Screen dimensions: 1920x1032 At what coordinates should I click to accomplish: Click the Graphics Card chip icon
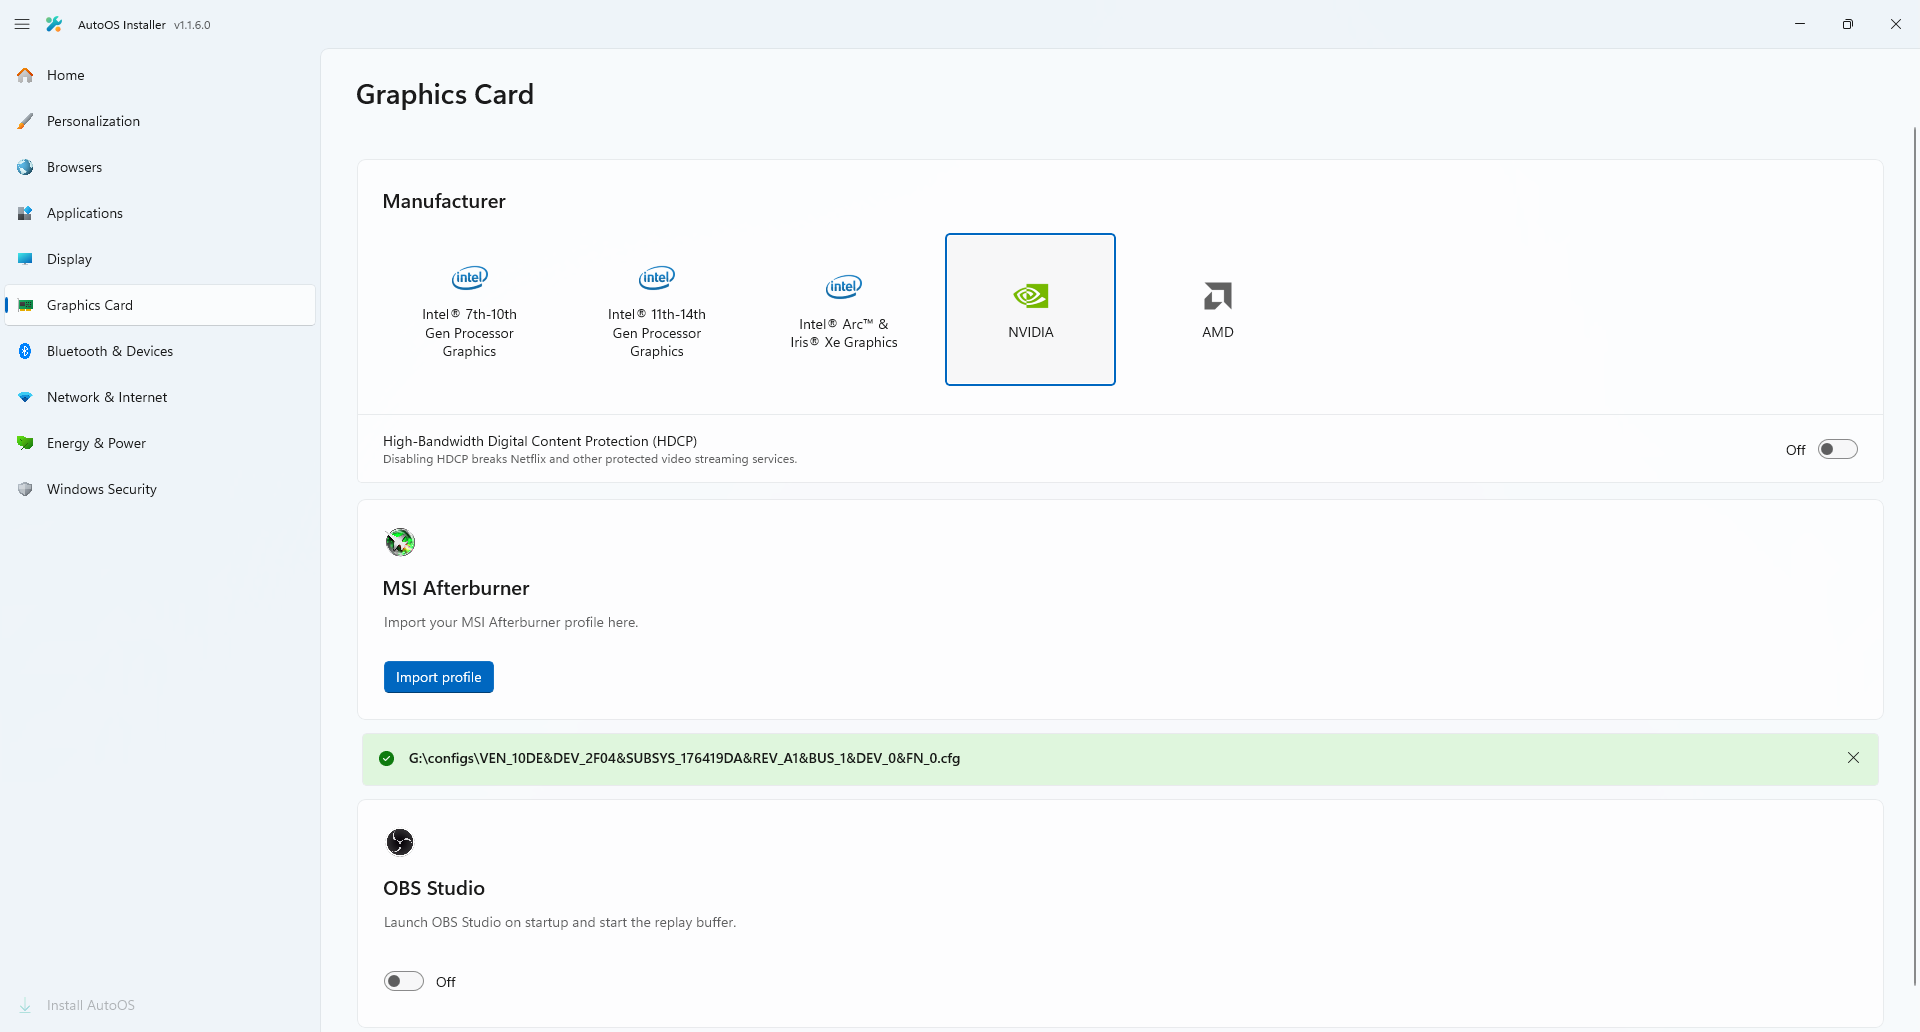[25, 305]
